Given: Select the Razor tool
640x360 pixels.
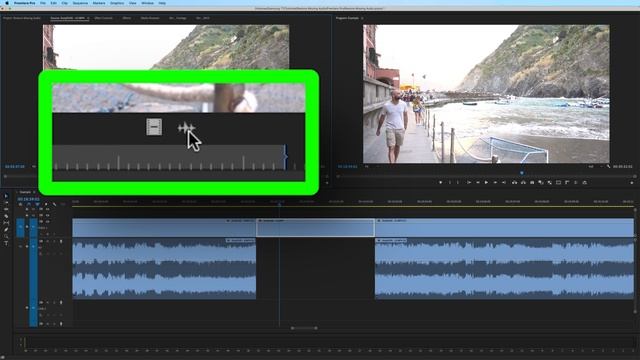Looking at the screenshot, I should [6, 216].
